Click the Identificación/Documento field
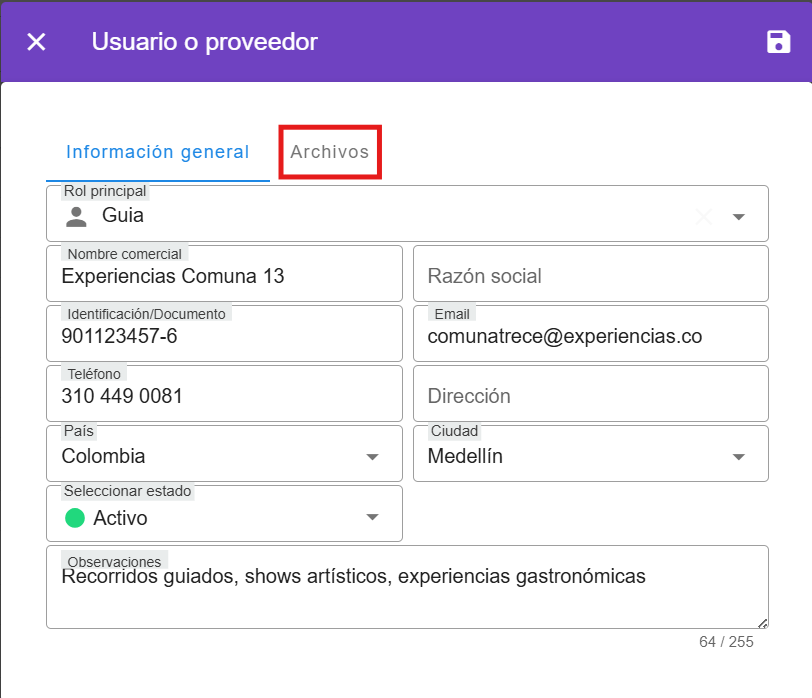This screenshot has height=698, width=812. (224, 336)
